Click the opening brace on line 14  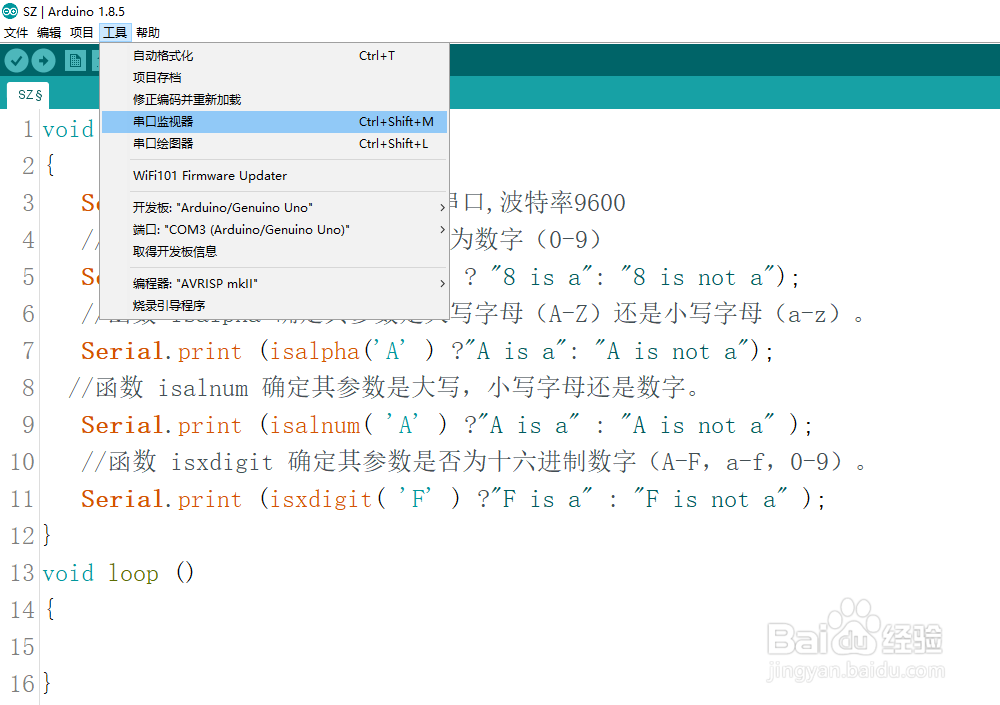50,609
